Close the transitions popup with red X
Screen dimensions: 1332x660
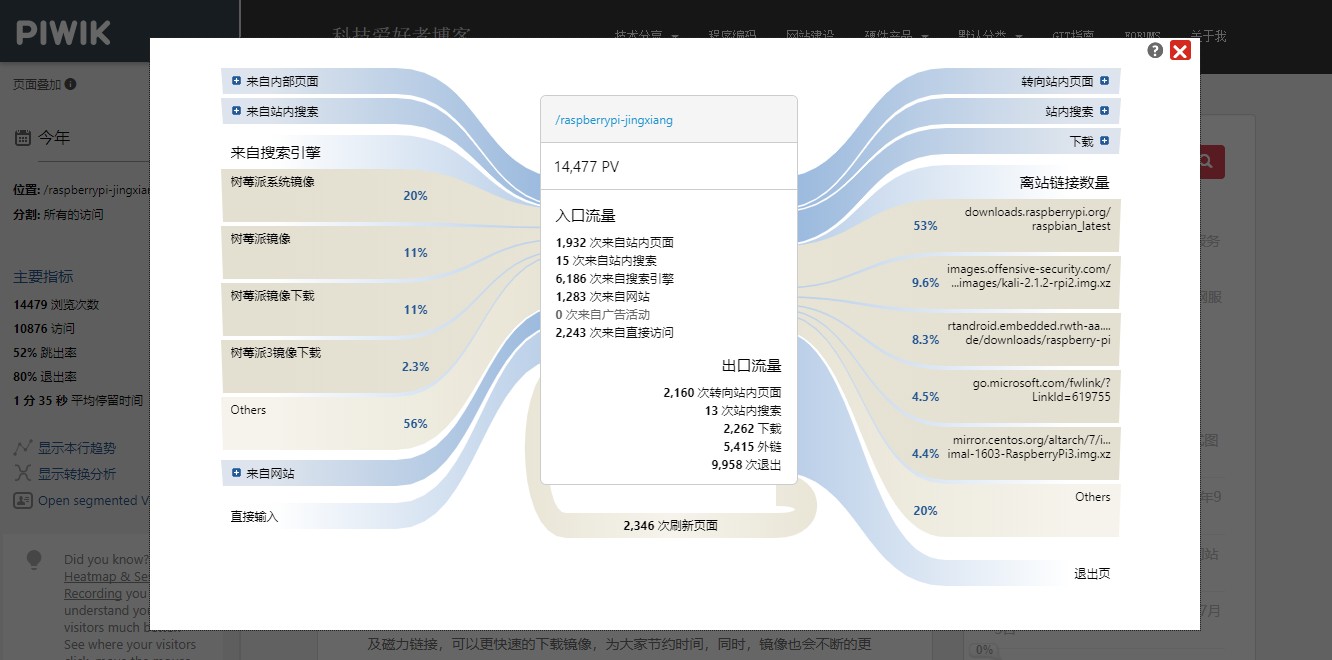(x=1180, y=51)
